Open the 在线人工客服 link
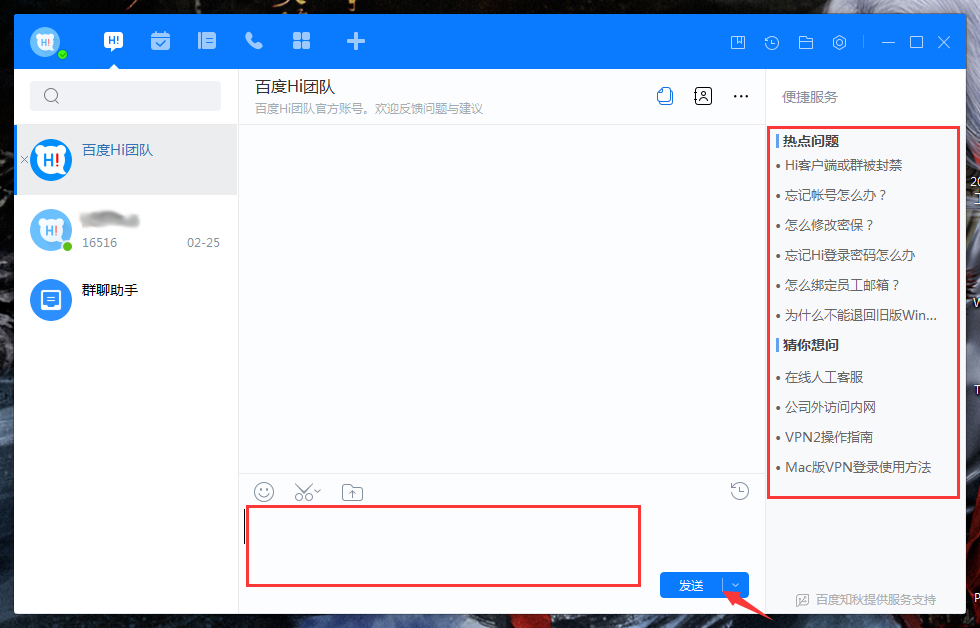This screenshot has height=628, width=980. (824, 376)
